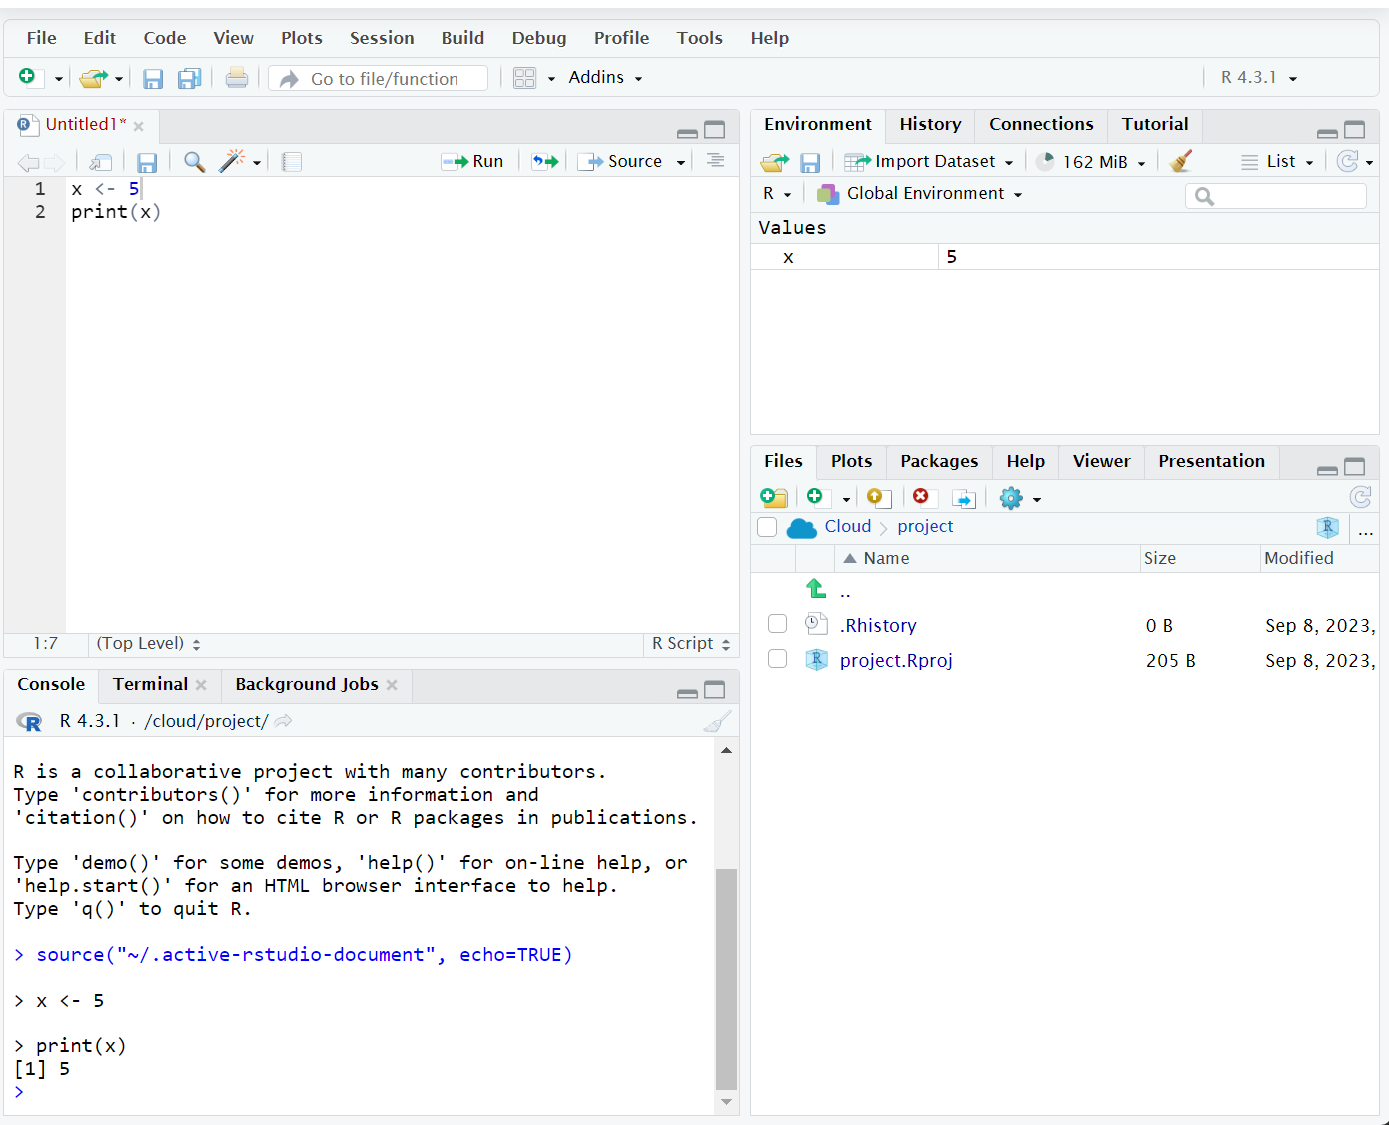Save current document from main toolbar
Screen dimensions: 1389x1125
[x=153, y=78]
